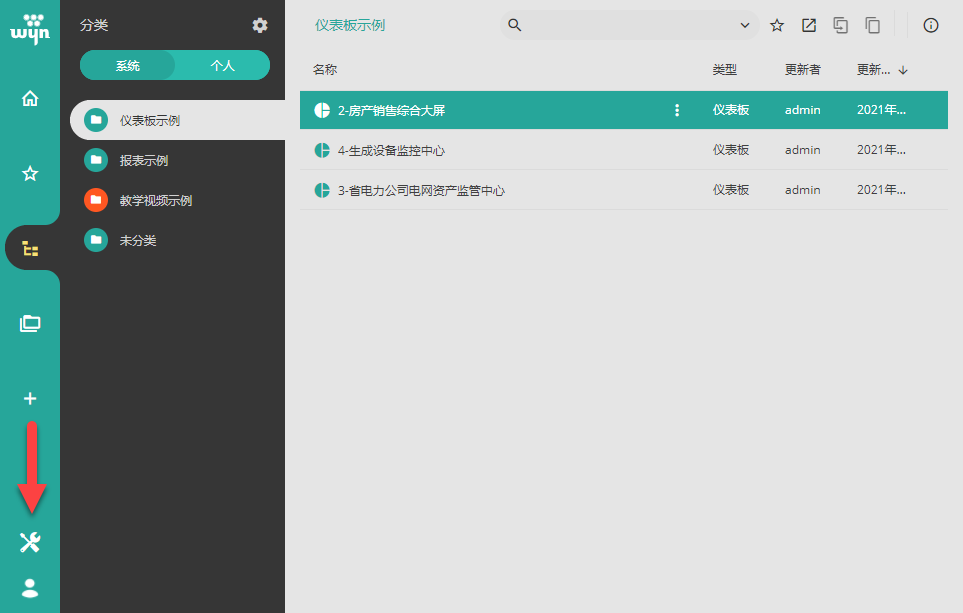963x613 pixels.
Task: Switch to the 系统 tab
Action: pos(128,65)
